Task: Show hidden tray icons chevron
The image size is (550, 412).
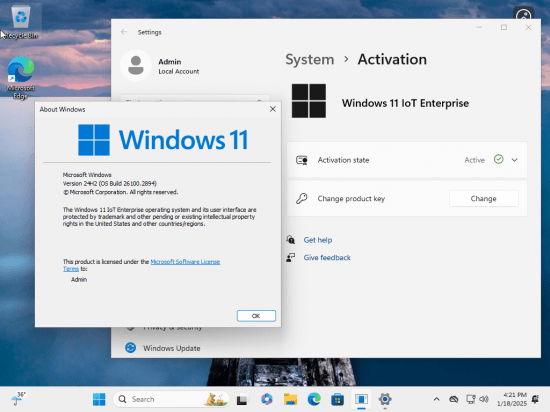Action: 436,399
